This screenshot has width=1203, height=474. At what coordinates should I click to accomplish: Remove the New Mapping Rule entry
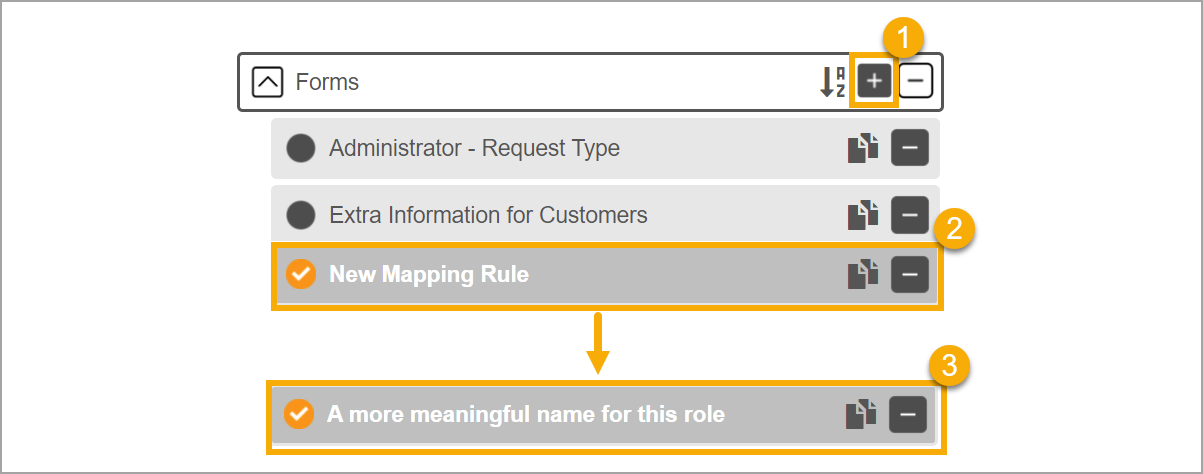tap(910, 274)
